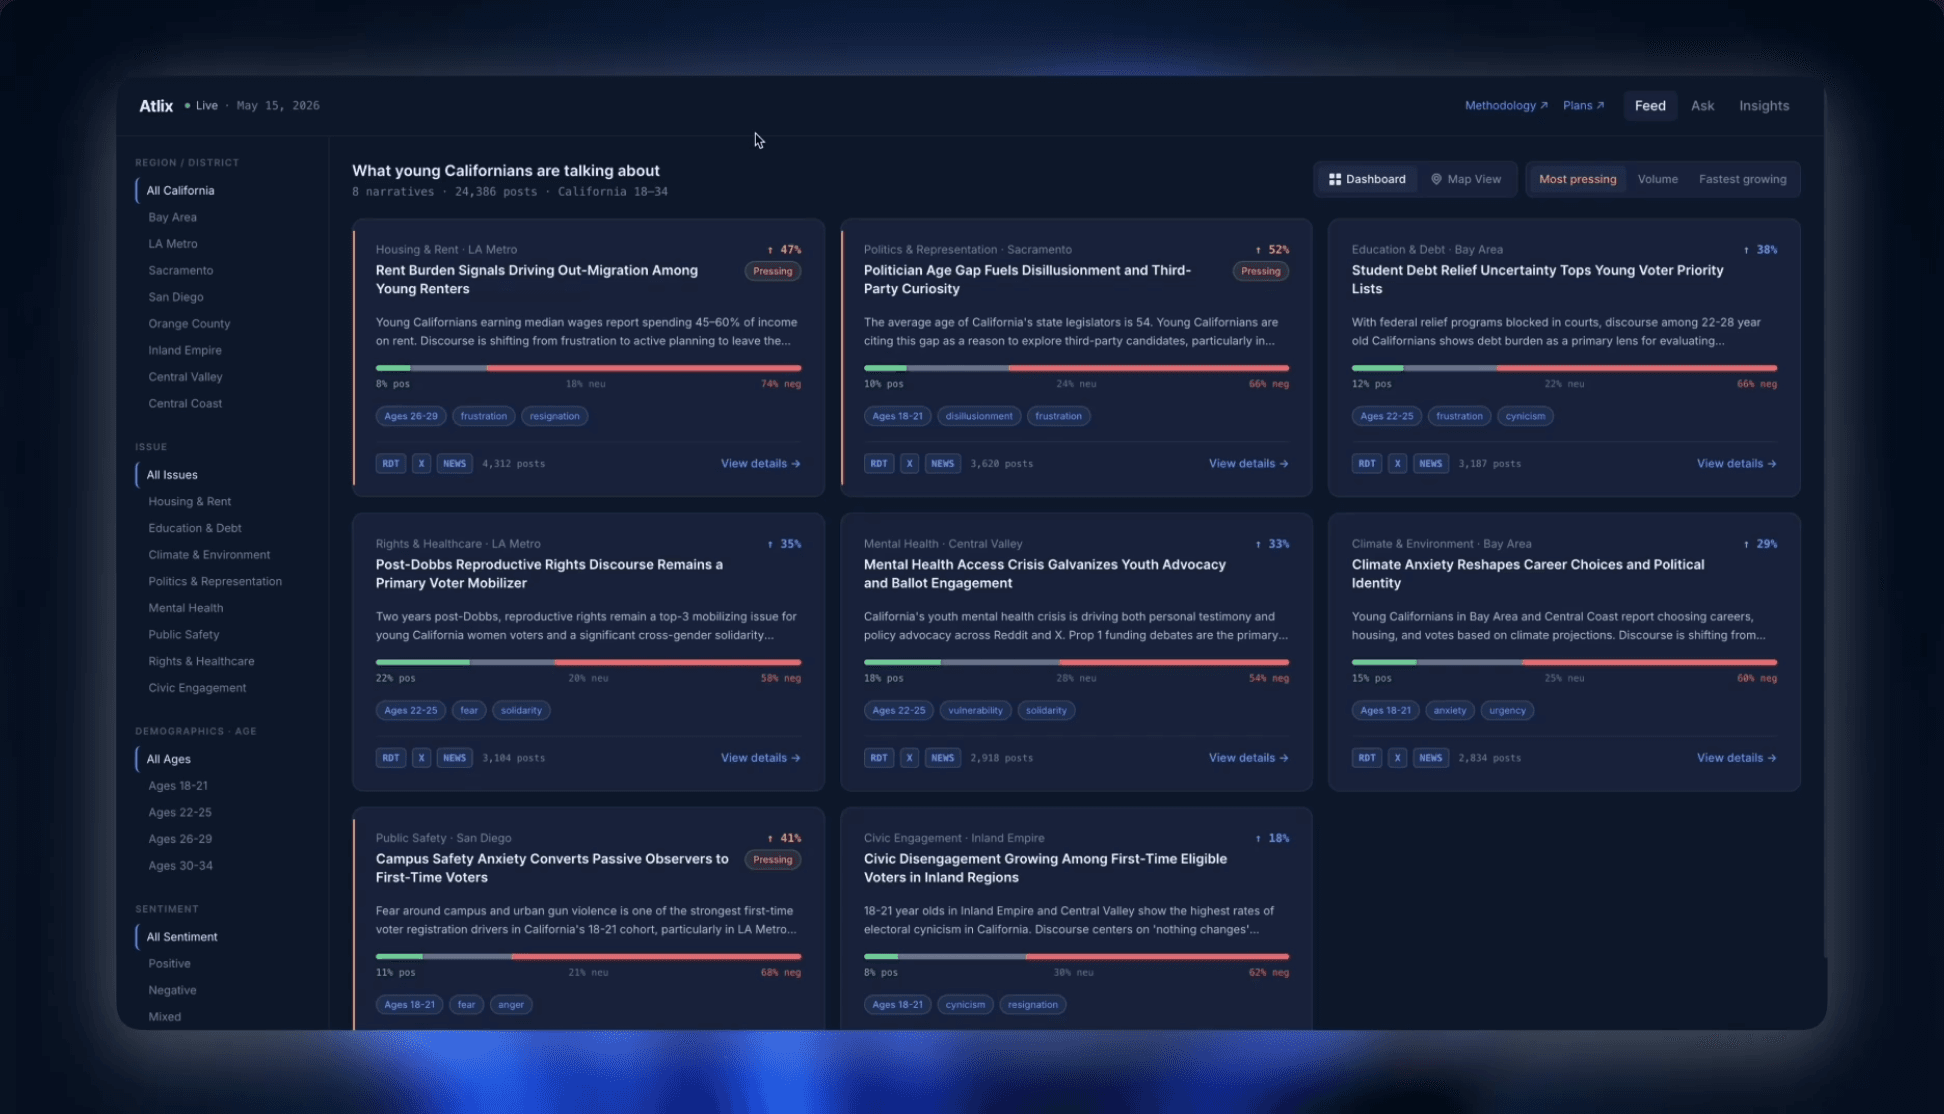This screenshot has height=1114, width=1944.
Task: Click X badge on Mental Health Access card
Action: coord(910,758)
